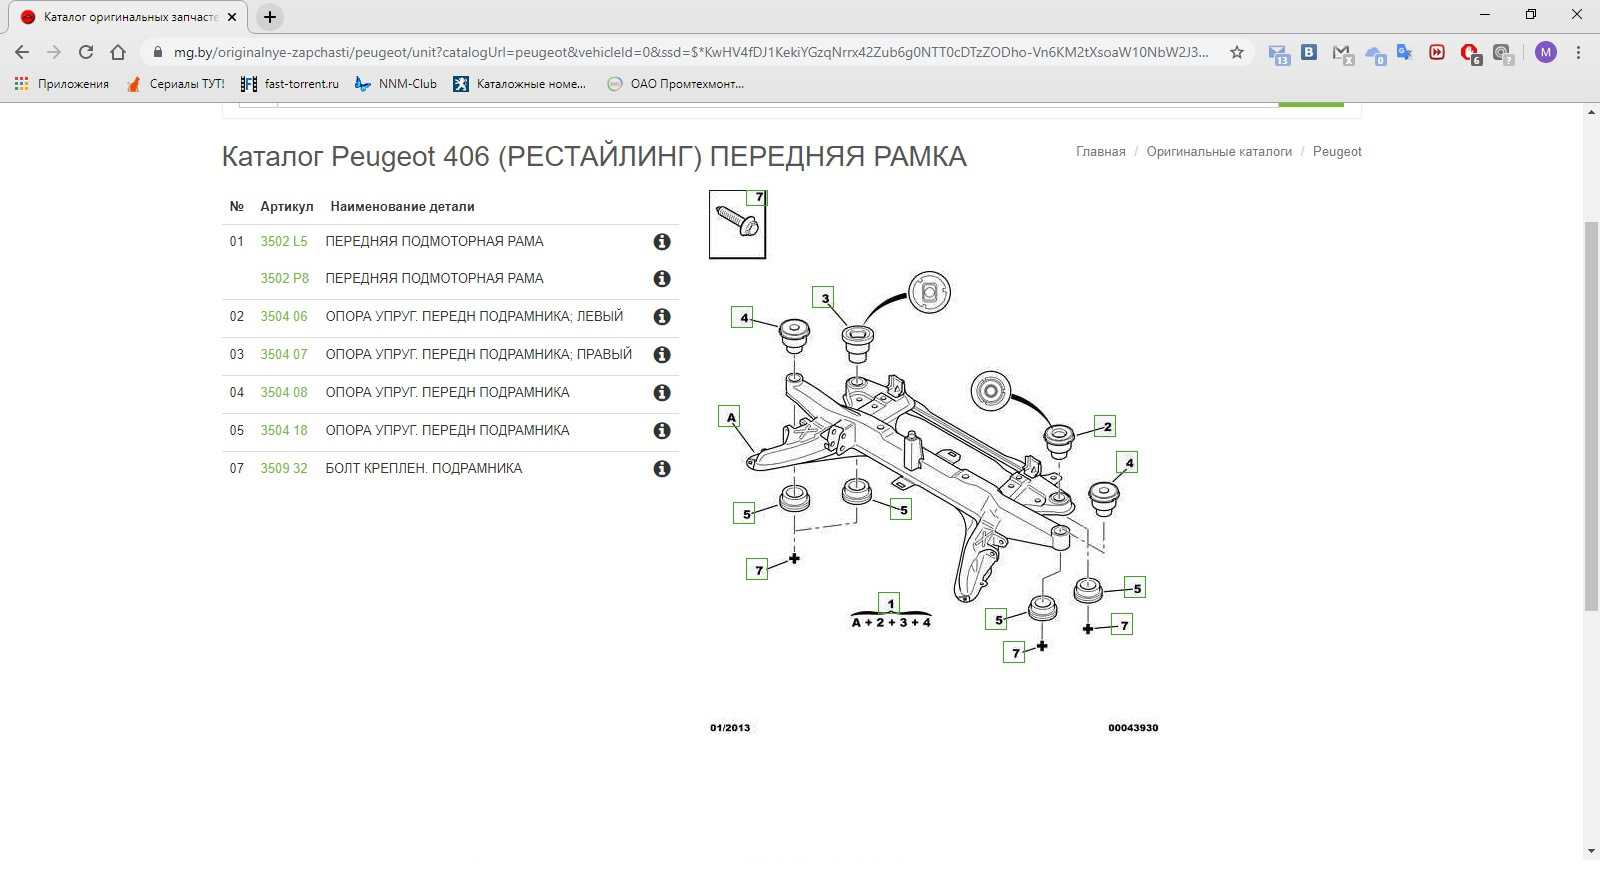Viewport: 1602px width, 884px height.
Task: Select callout A on the diagram
Action: click(730, 417)
